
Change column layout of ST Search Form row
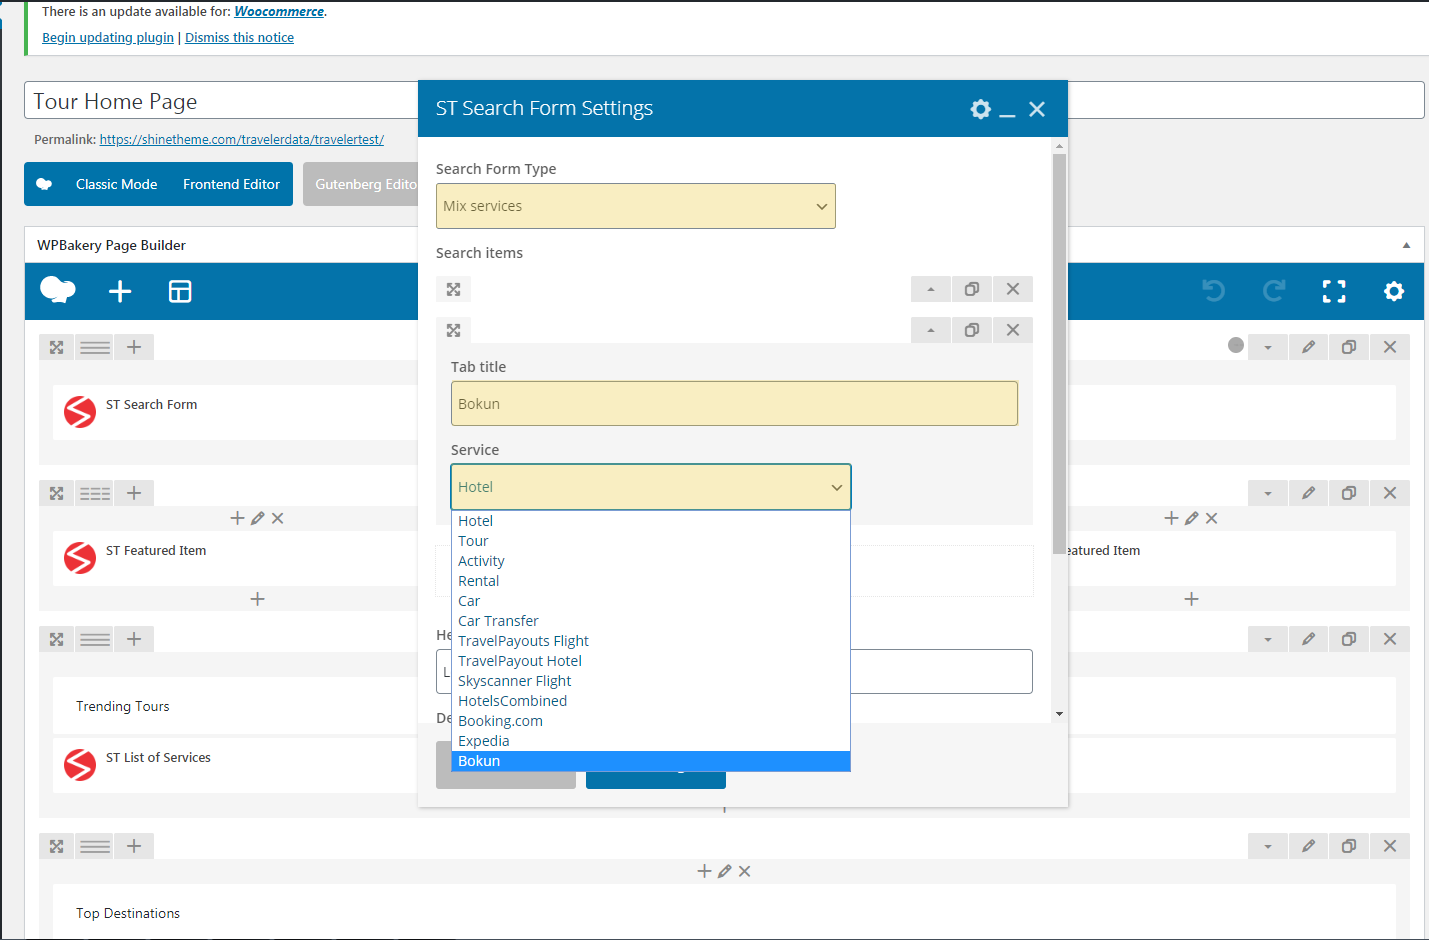95,347
